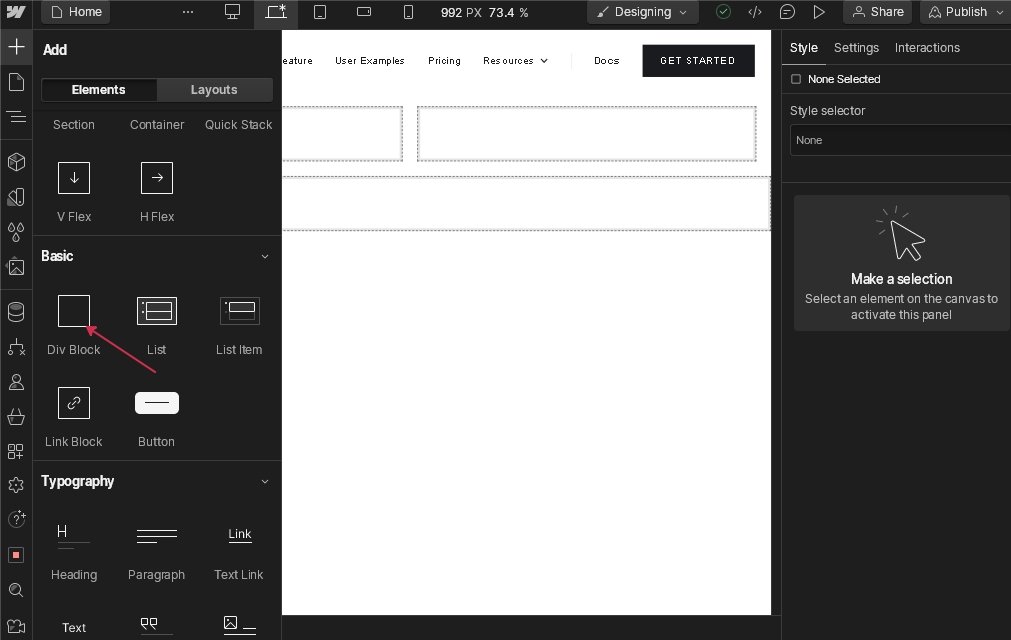Open the Pages panel in sidebar
The width and height of the screenshot is (1011, 640).
[x=16, y=82]
